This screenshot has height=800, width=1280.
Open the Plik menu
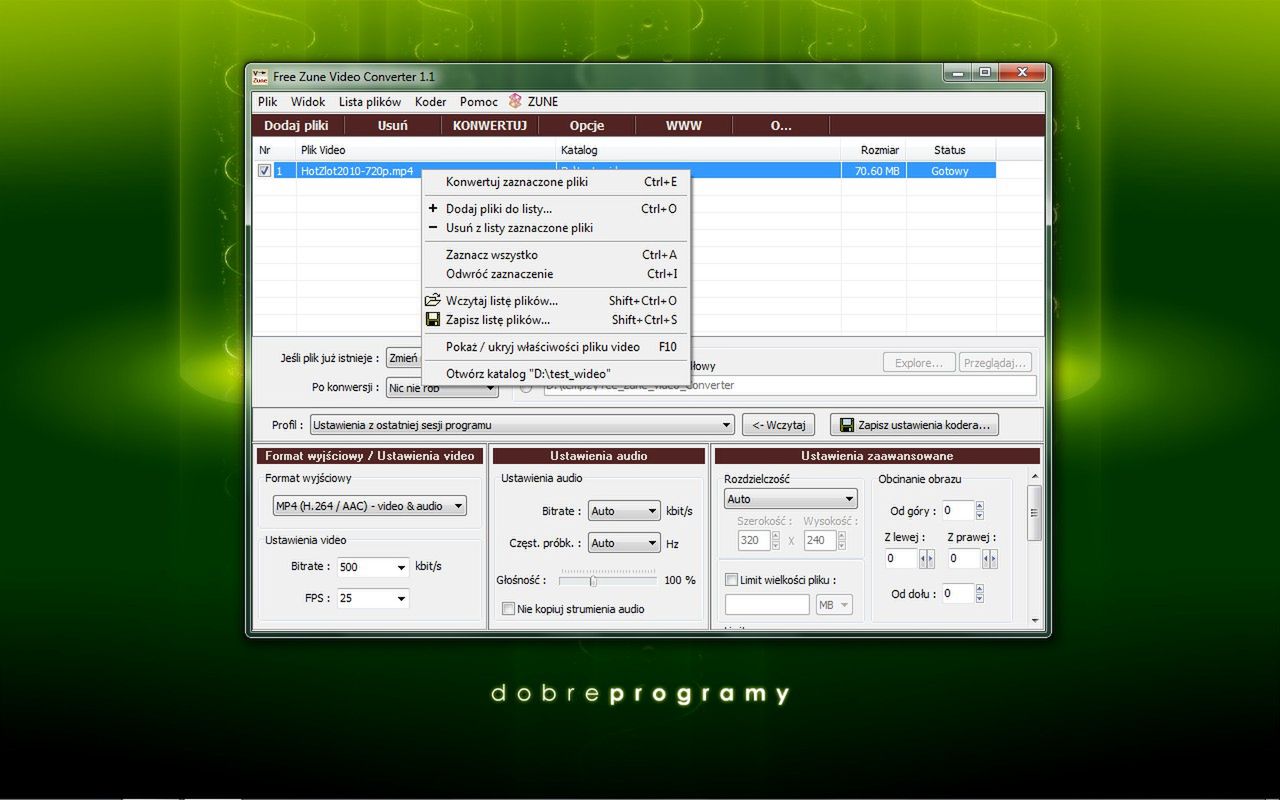tap(267, 102)
